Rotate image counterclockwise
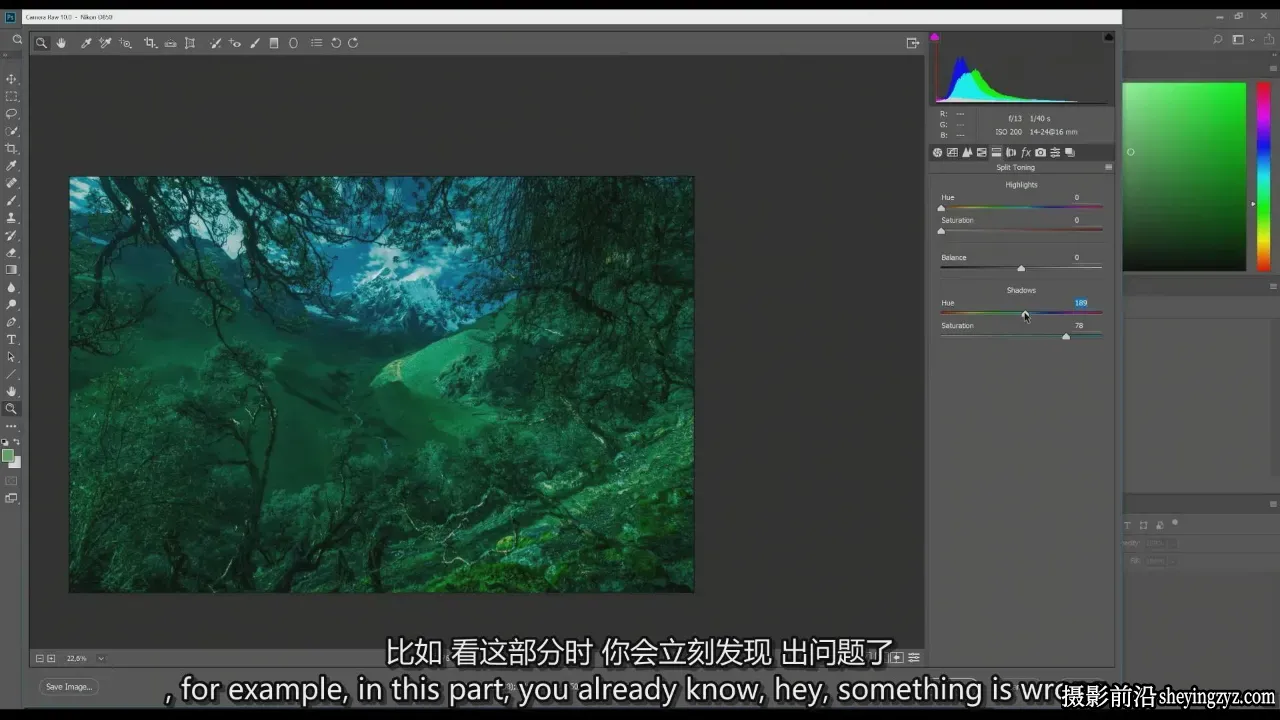The height and width of the screenshot is (720, 1280). coord(336,43)
